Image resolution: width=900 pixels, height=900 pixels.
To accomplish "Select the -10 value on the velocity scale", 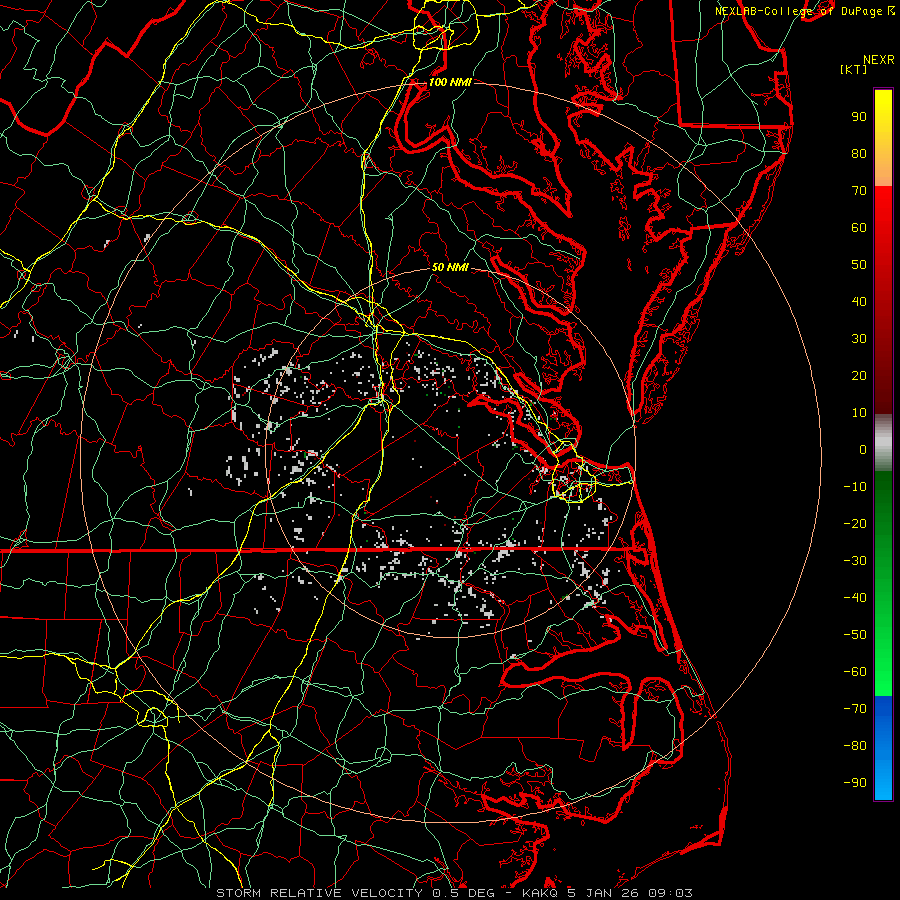I will [855, 487].
